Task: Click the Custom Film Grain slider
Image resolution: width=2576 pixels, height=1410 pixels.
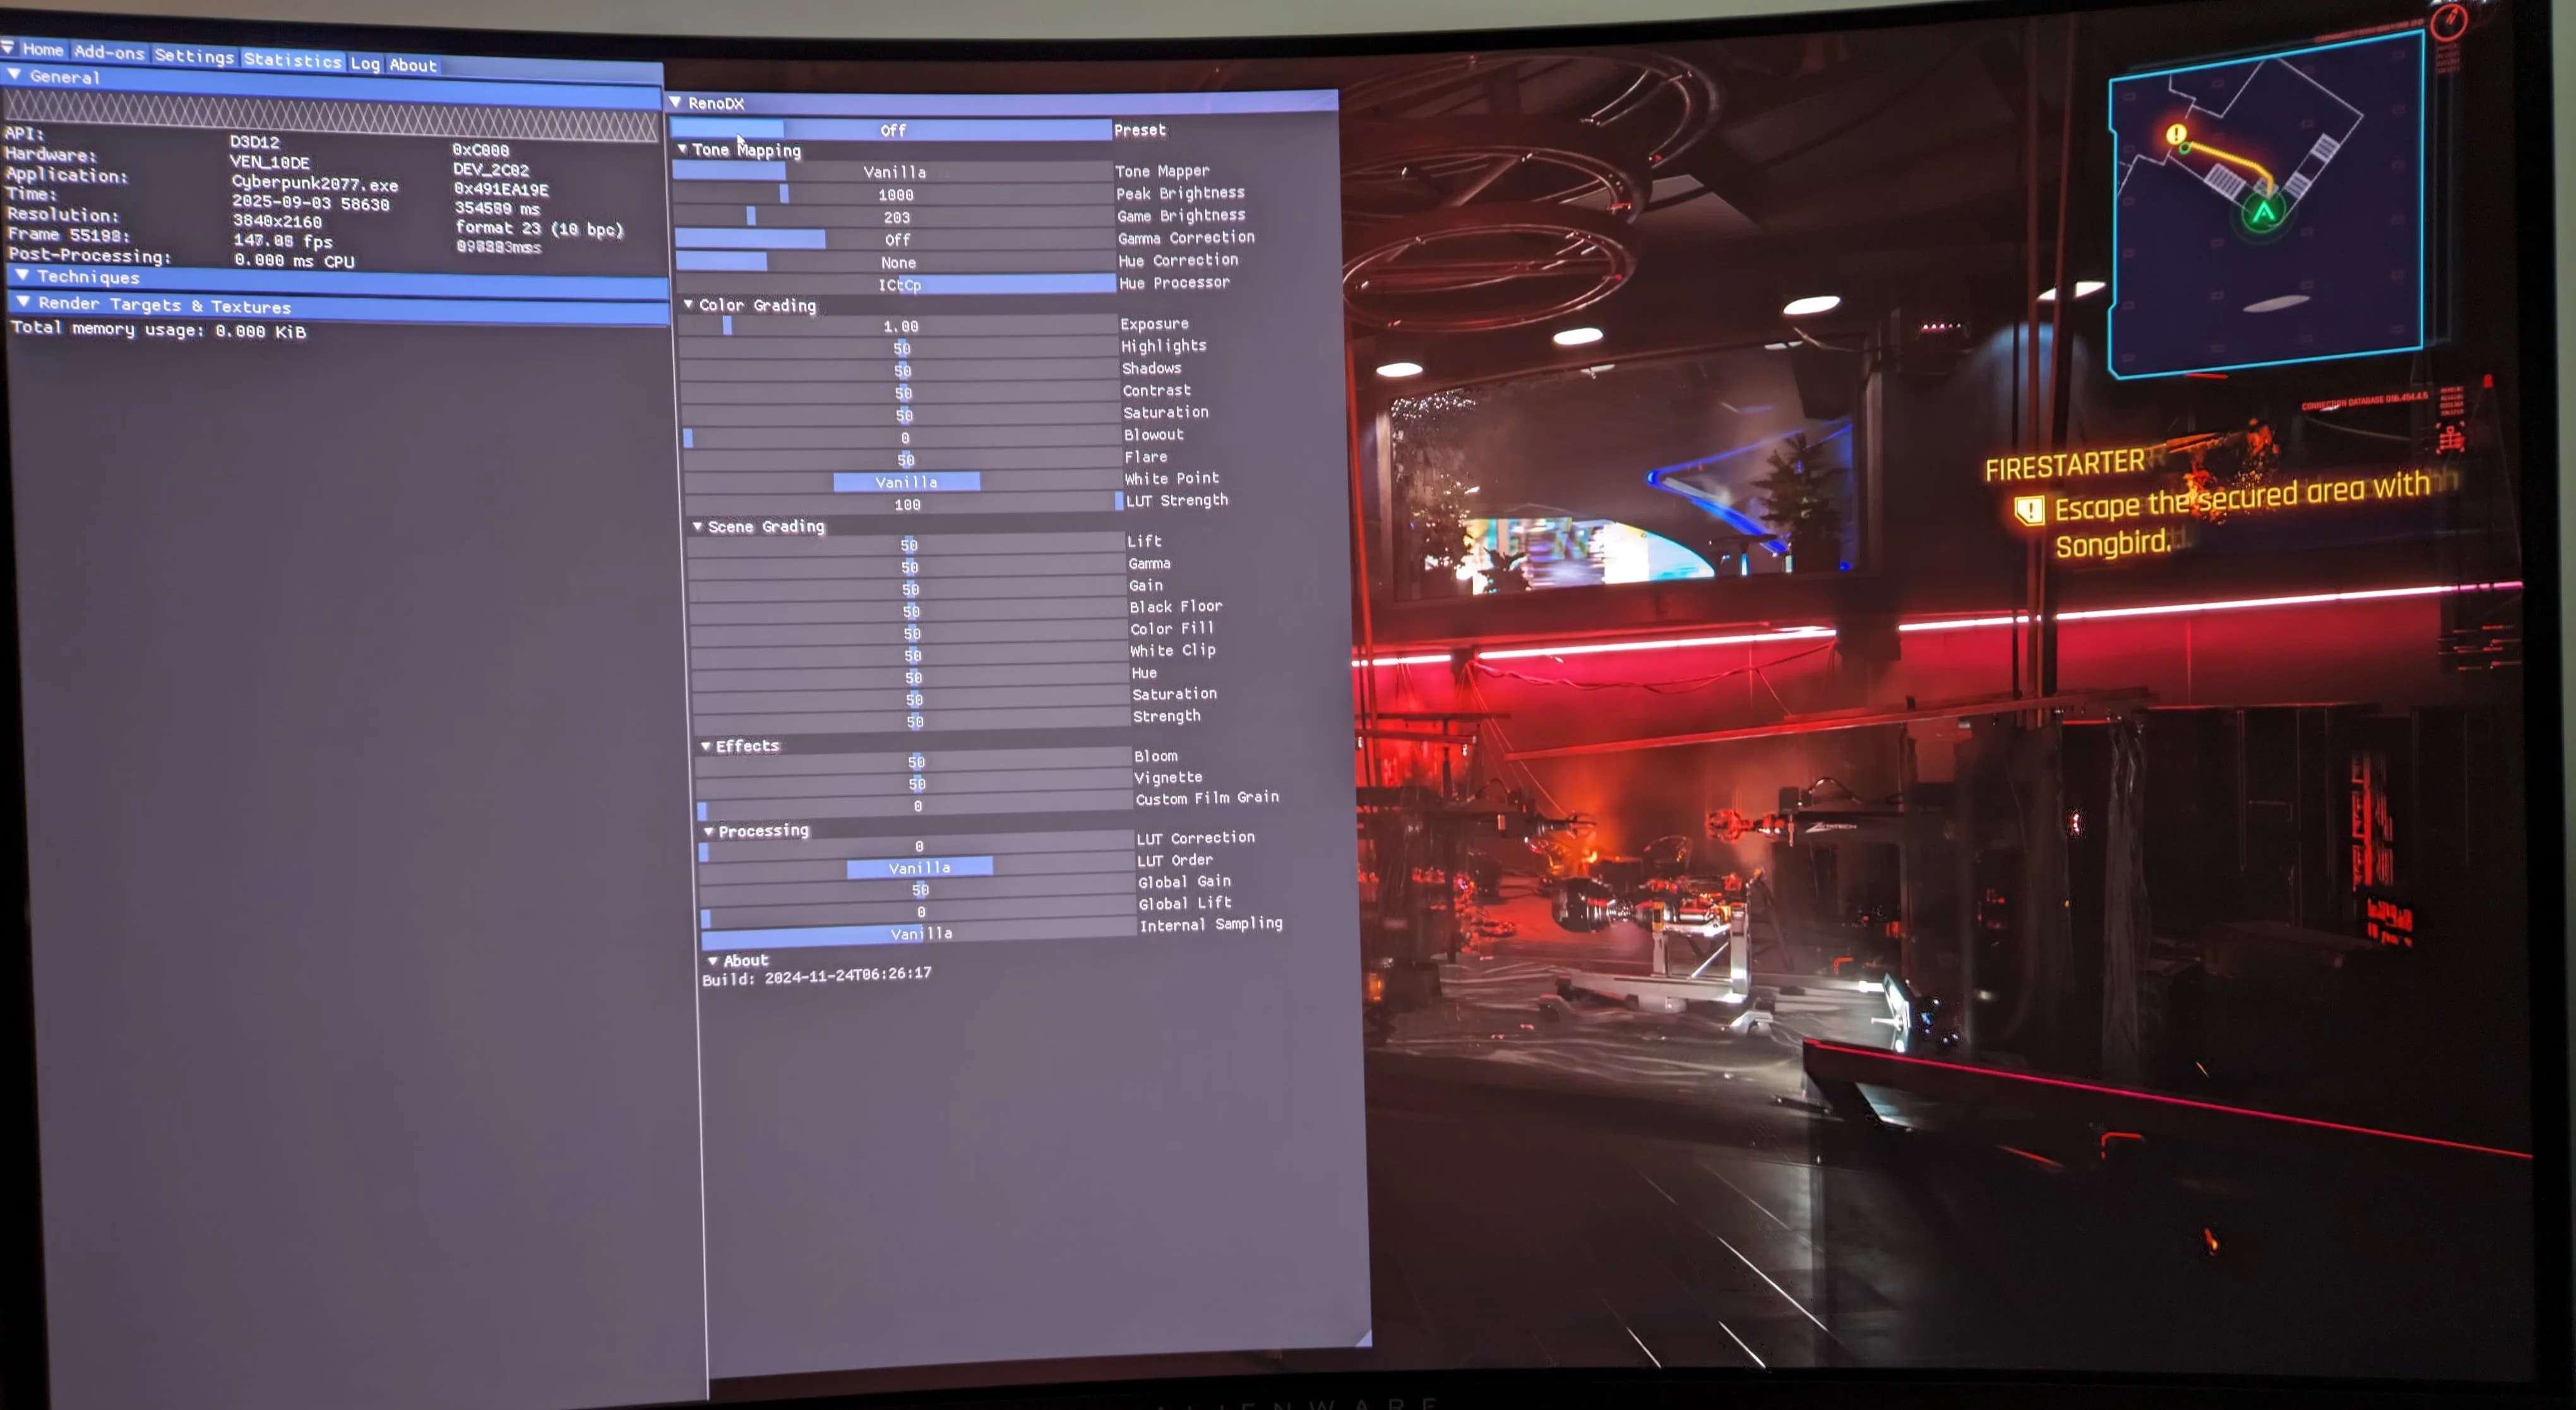Action: click(917, 806)
